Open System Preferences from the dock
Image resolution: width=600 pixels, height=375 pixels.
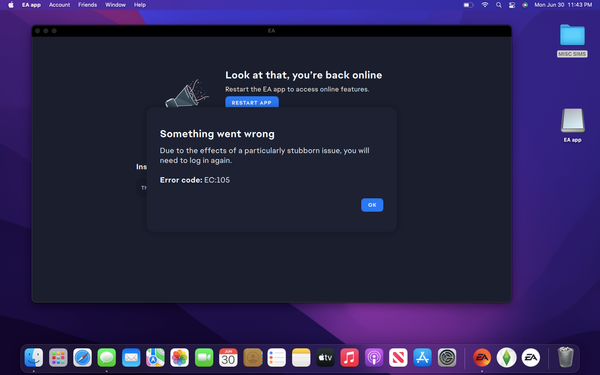point(447,357)
